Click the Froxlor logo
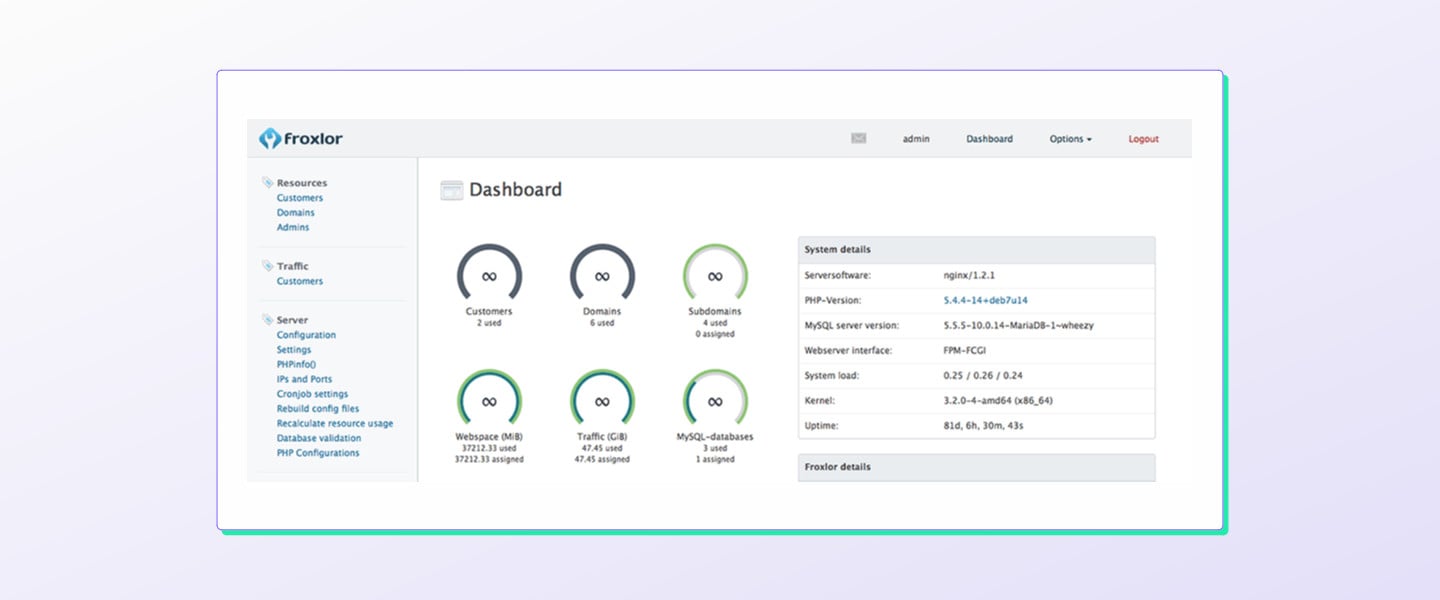The height and width of the screenshot is (600, 1440). 300,139
